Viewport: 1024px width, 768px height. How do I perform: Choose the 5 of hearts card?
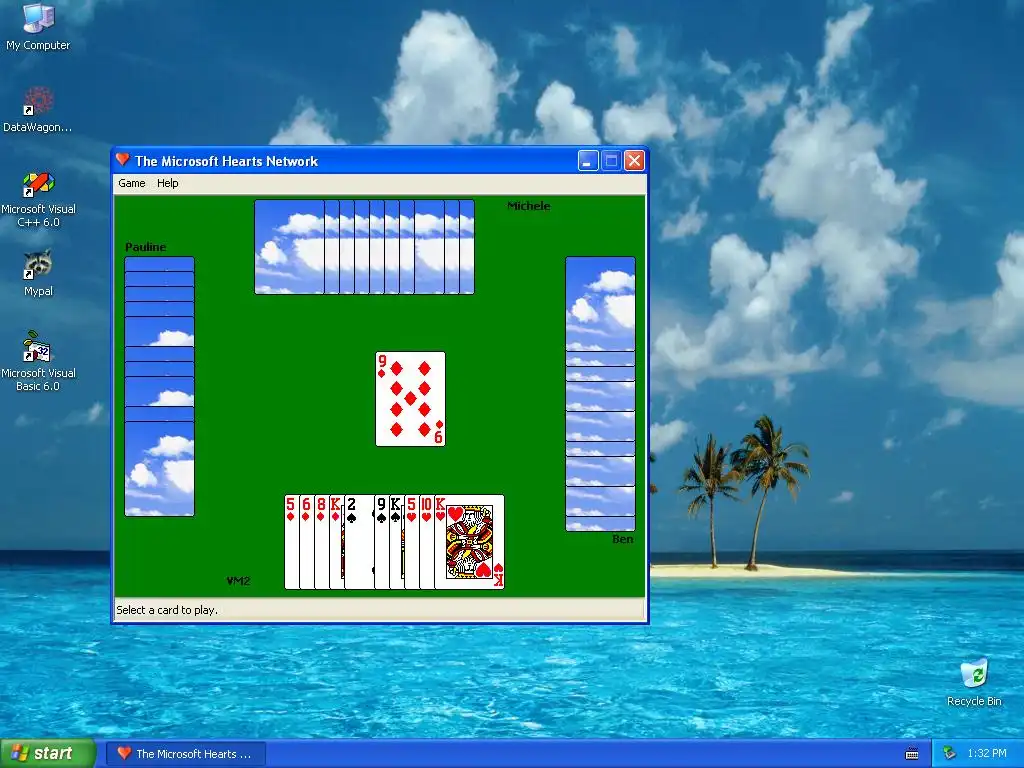[x=411, y=542]
